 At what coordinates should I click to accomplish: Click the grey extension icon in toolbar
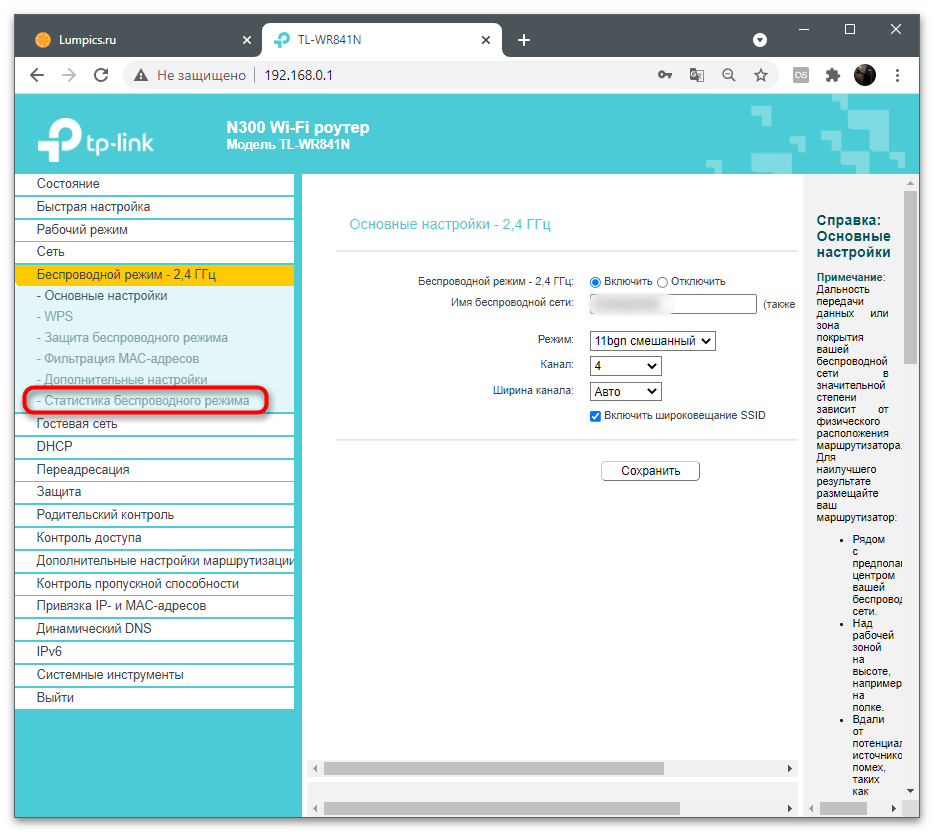[801, 75]
